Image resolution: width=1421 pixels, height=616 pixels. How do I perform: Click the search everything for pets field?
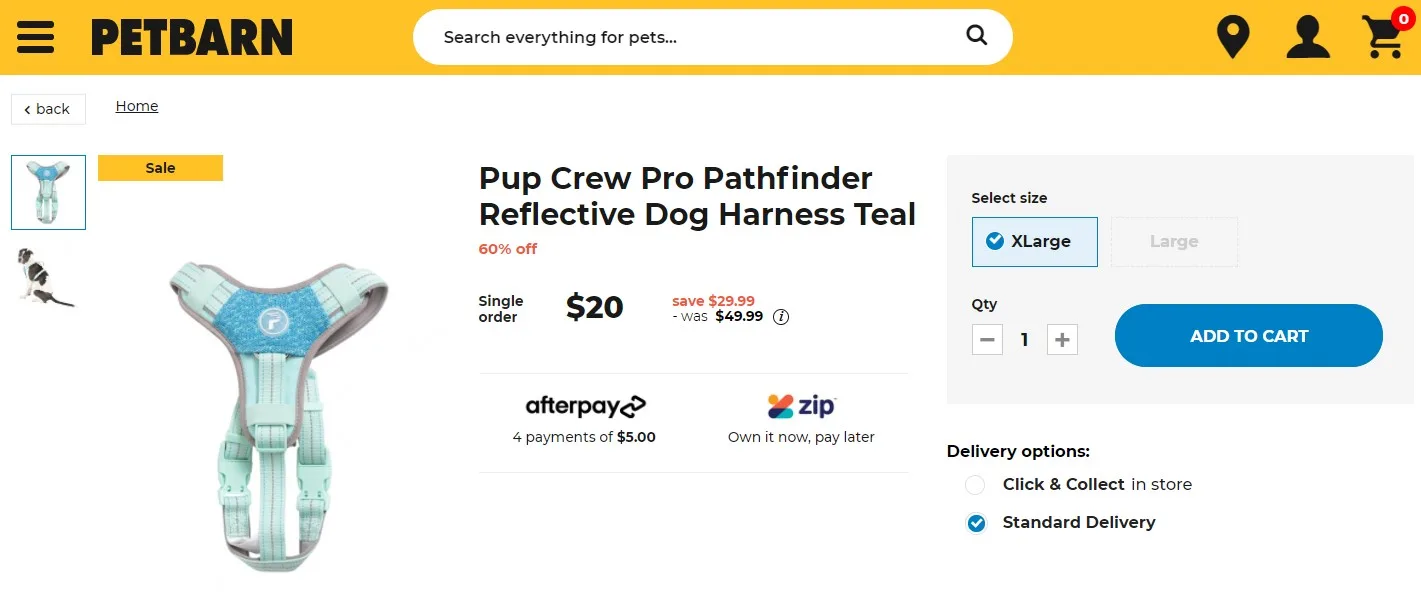click(690, 37)
